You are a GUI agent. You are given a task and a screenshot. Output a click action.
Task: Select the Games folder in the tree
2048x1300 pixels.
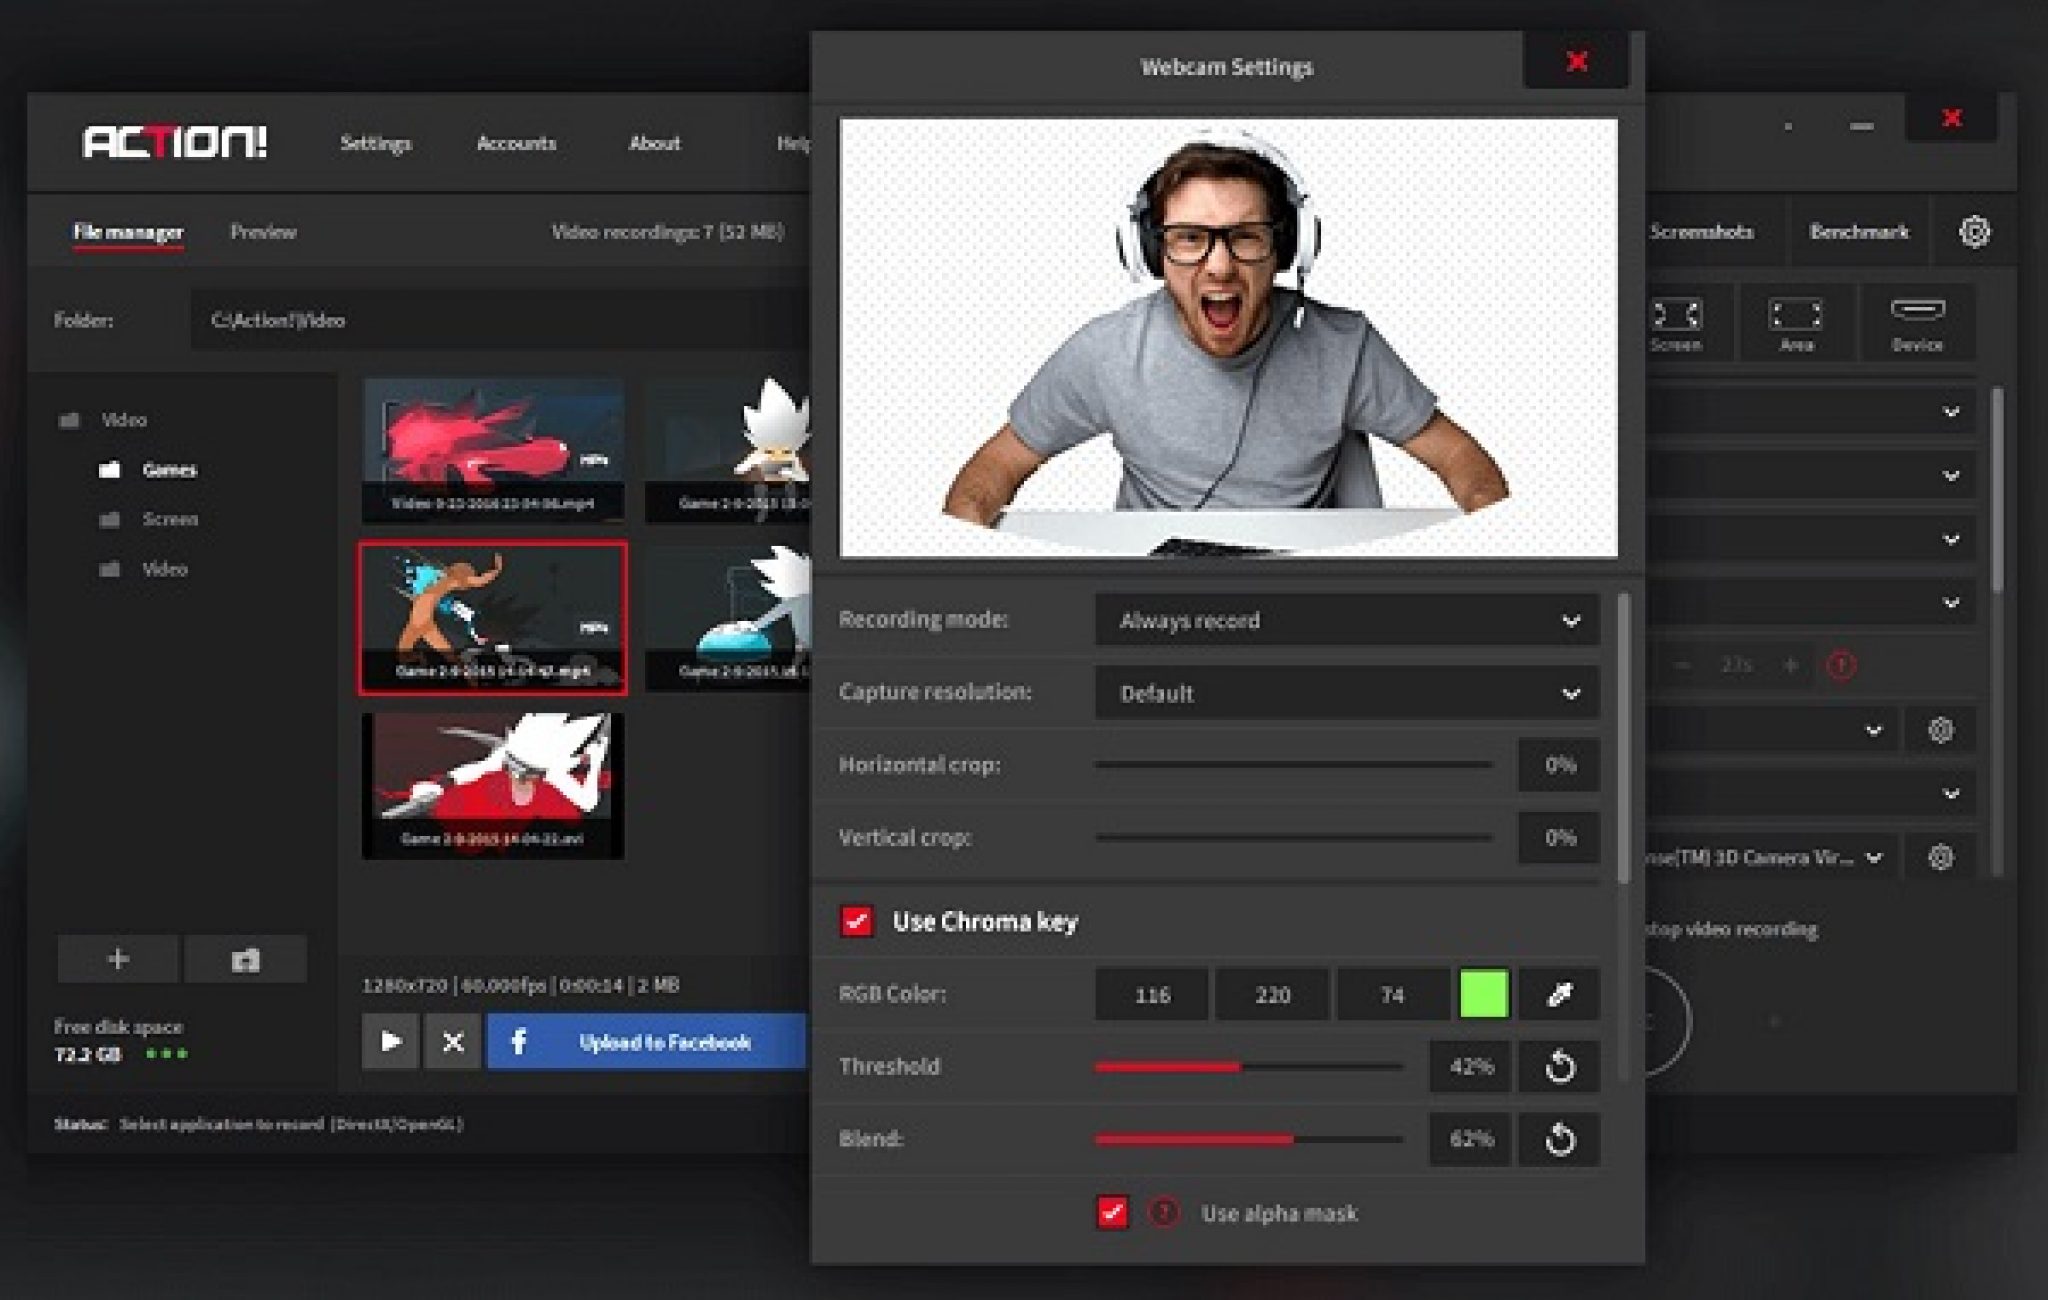click(x=168, y=469)
